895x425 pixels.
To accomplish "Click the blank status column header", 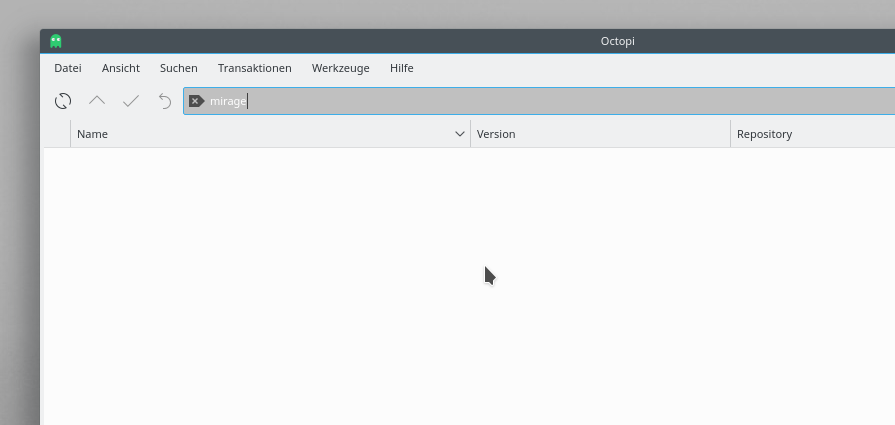I will tap(57, 134).
